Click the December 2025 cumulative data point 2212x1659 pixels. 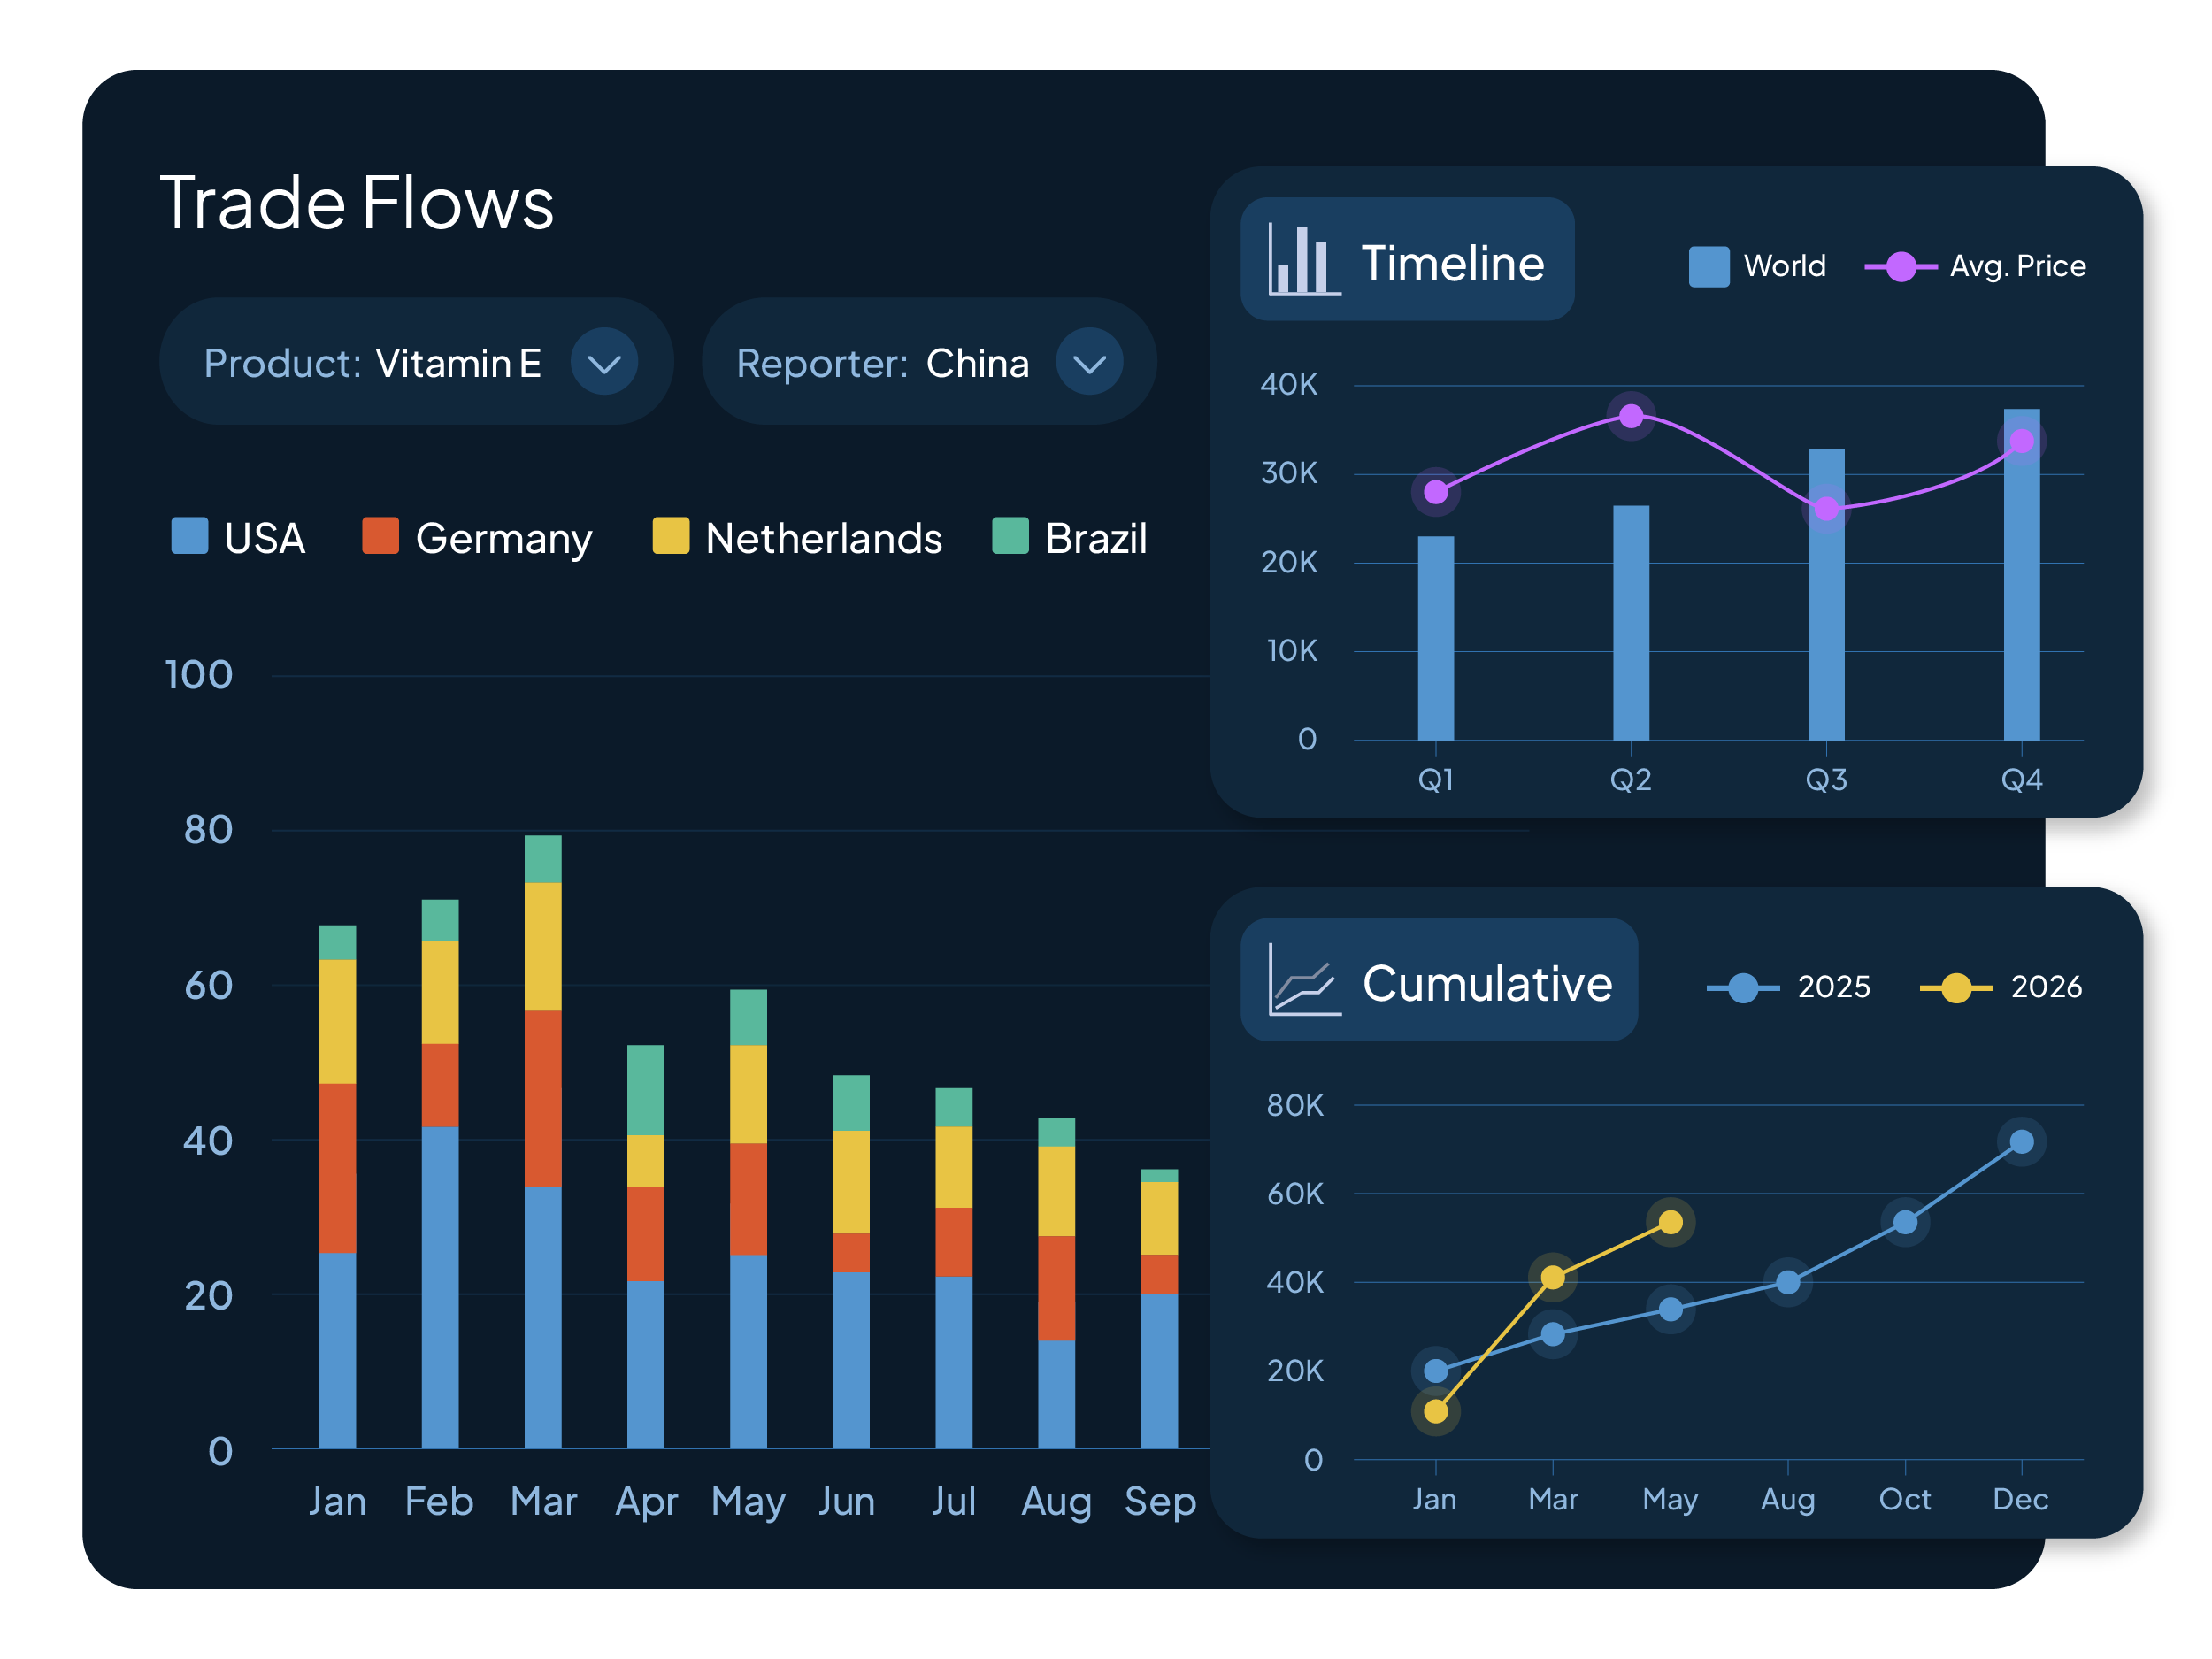[2021, 1141]
